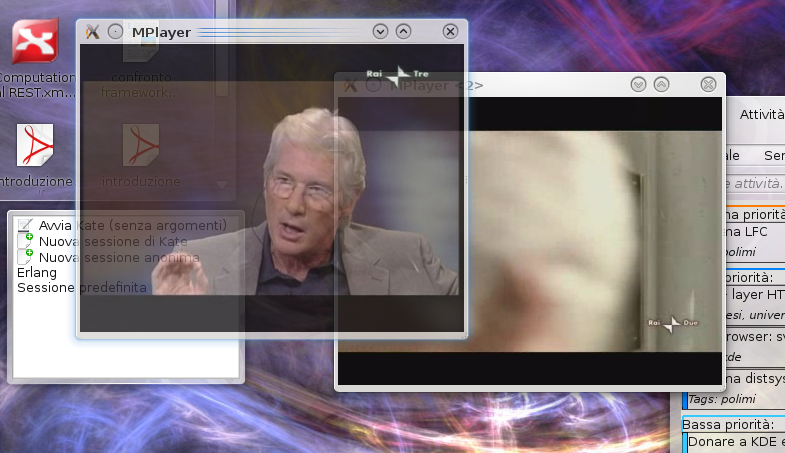Click the Avvia Kate launcher icon
The width and height of the screenshot is (785, 453).
[26, 225]
